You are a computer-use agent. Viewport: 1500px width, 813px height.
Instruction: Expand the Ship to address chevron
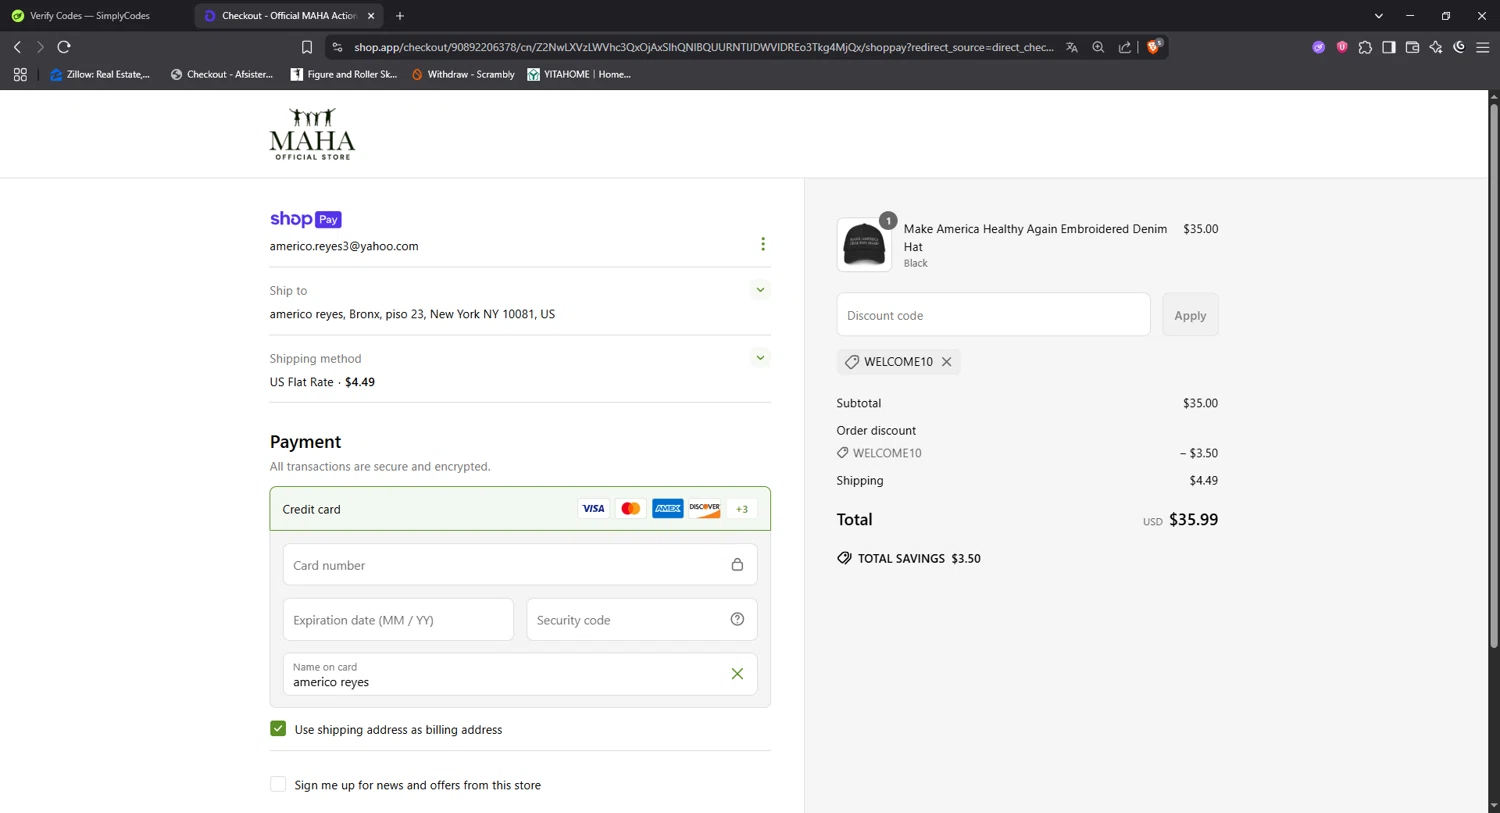[760, 290]
